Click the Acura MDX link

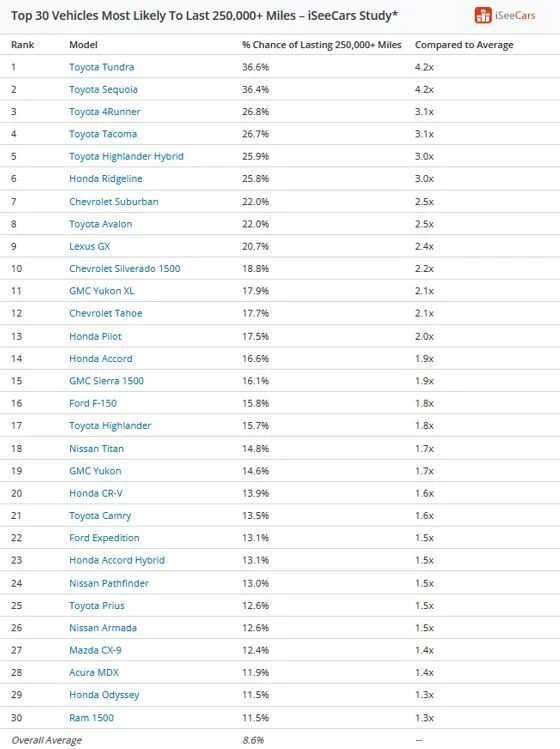tap(94, 673)
